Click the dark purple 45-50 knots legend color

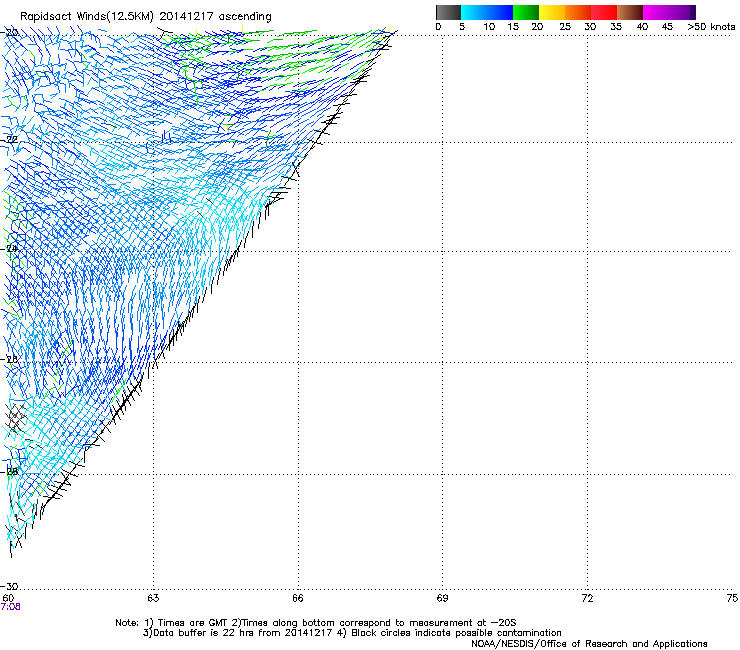click(682, 12)
